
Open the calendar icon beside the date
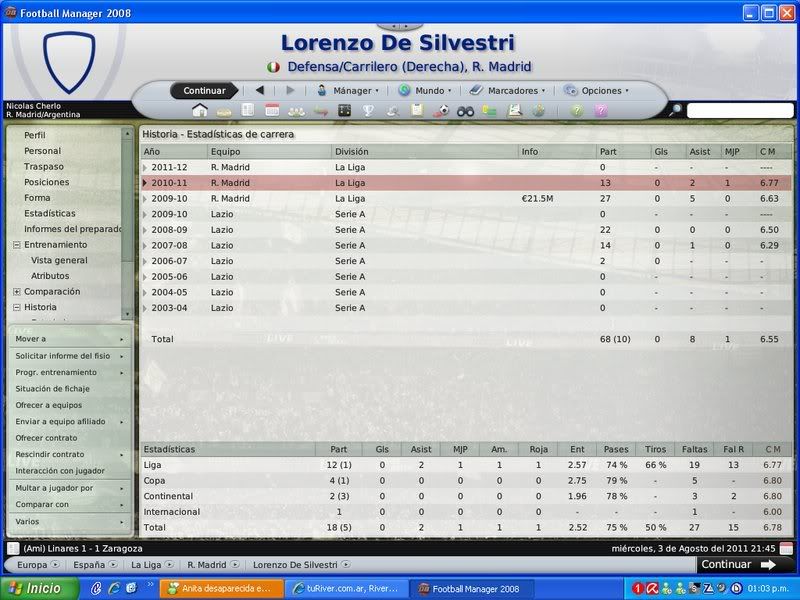(786, 548)
